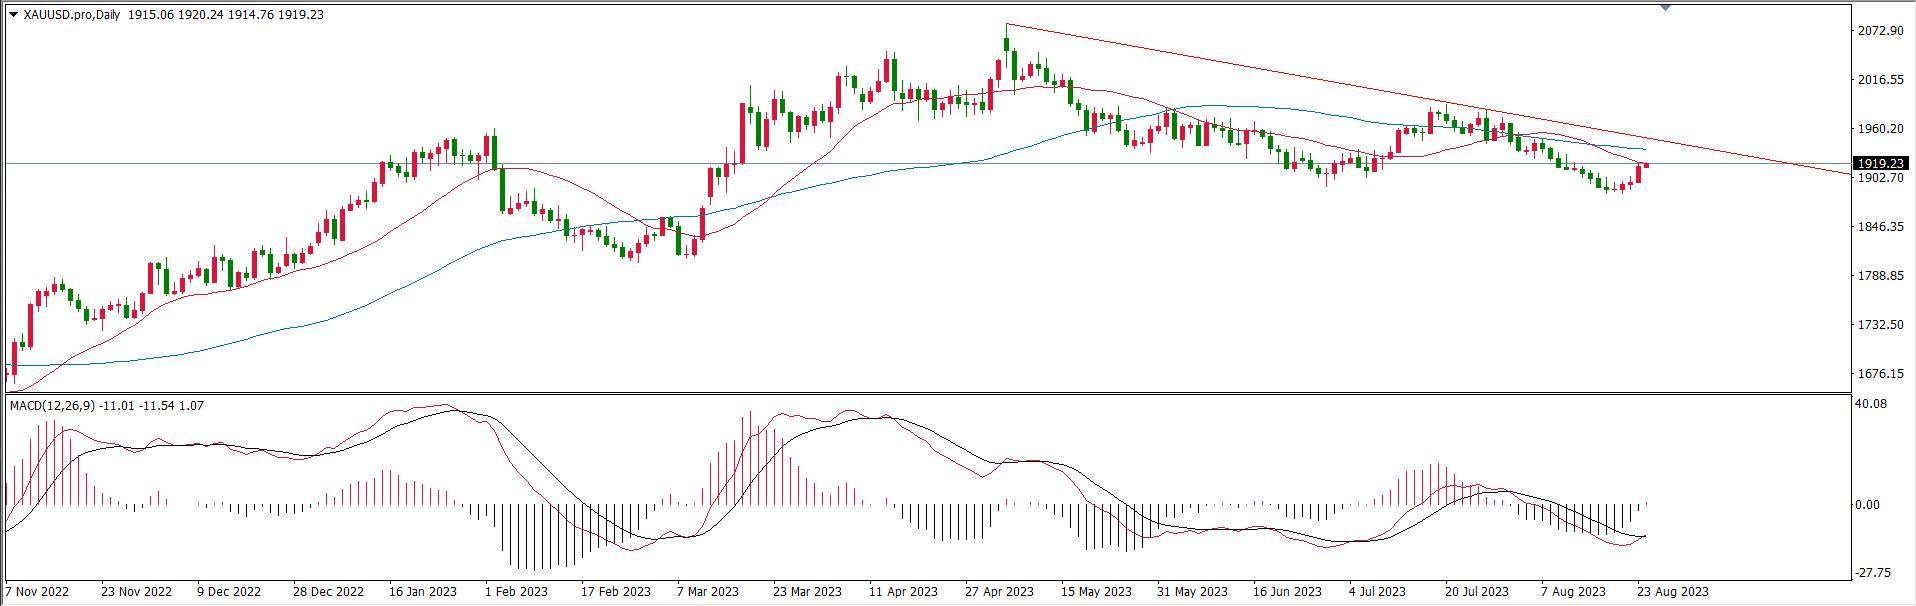Click the XAUUSD.pro,Daily chart title text
The width and height of the screenshot is (1916, 606).
click(x=73, y=15)
